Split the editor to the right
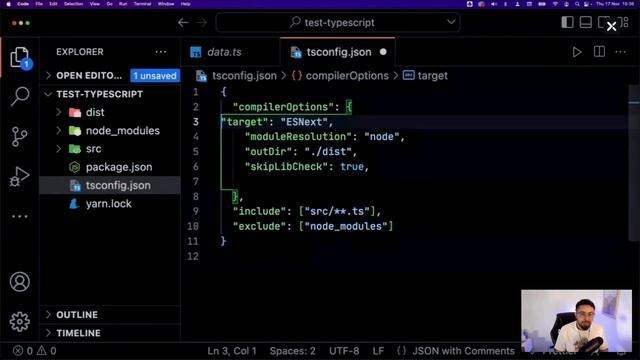This screenshot has height=360, width=640. pos(599,52)
